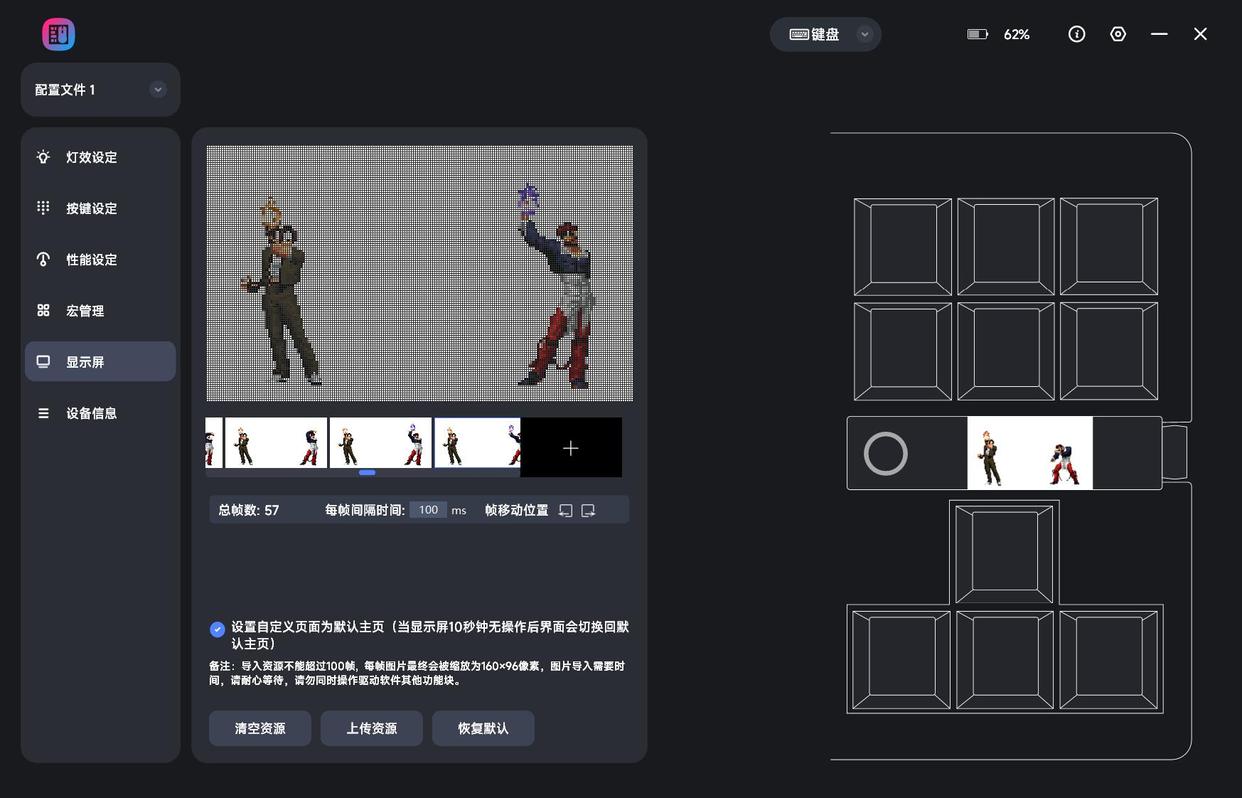Click the info icon in title bar
This screenshot has height=798, width=1242.
pos(1076,34)
